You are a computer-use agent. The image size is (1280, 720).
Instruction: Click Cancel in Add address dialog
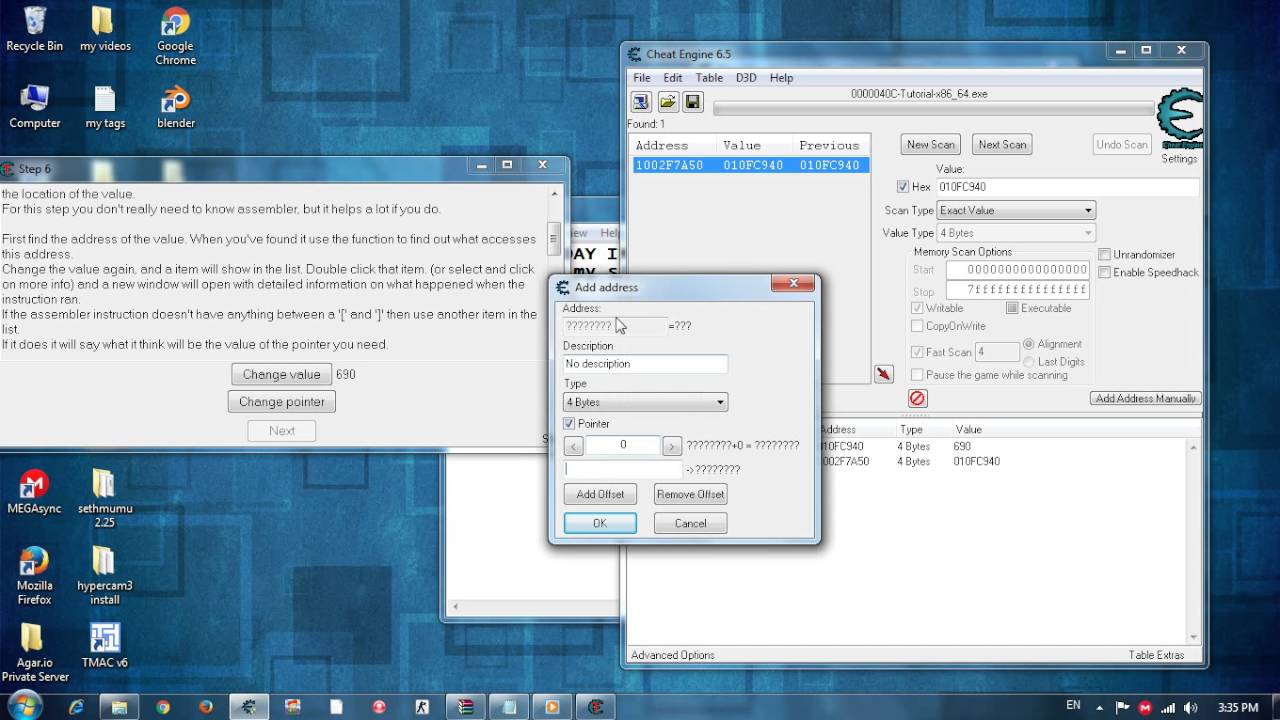point(690,523)
